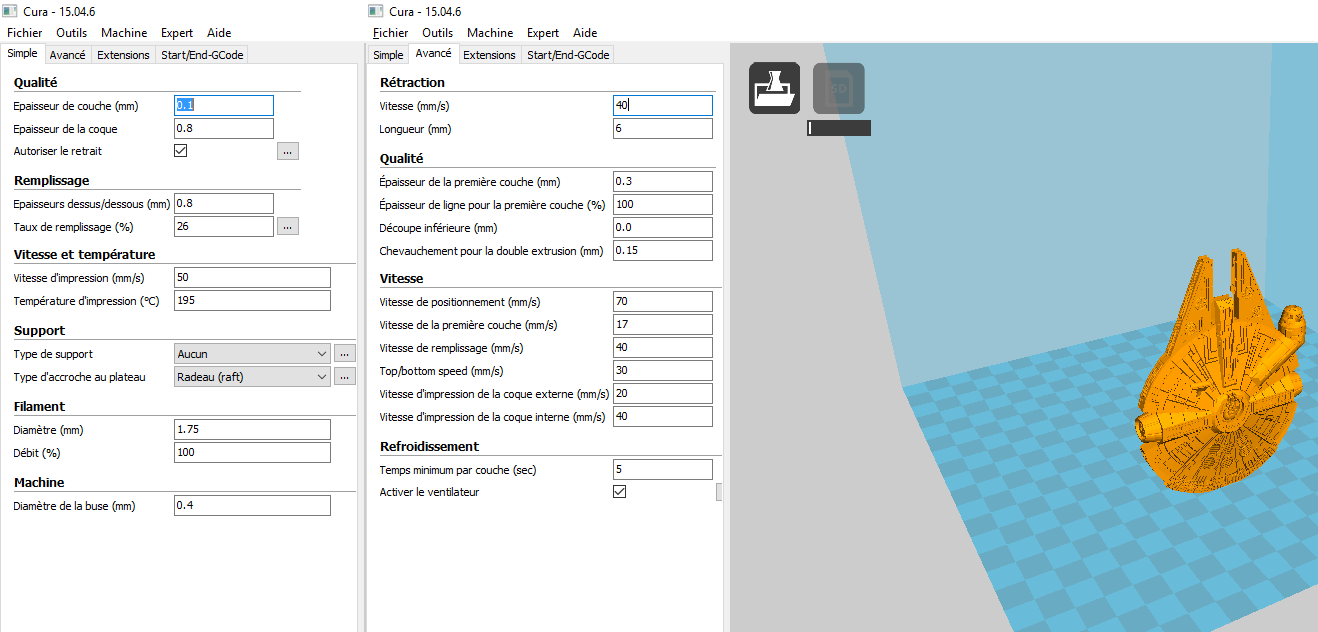Screen dimensions: 1318x632
Task: Click Temps minimum par couche field
Action: pyautogui.click(x=662, y=469)
